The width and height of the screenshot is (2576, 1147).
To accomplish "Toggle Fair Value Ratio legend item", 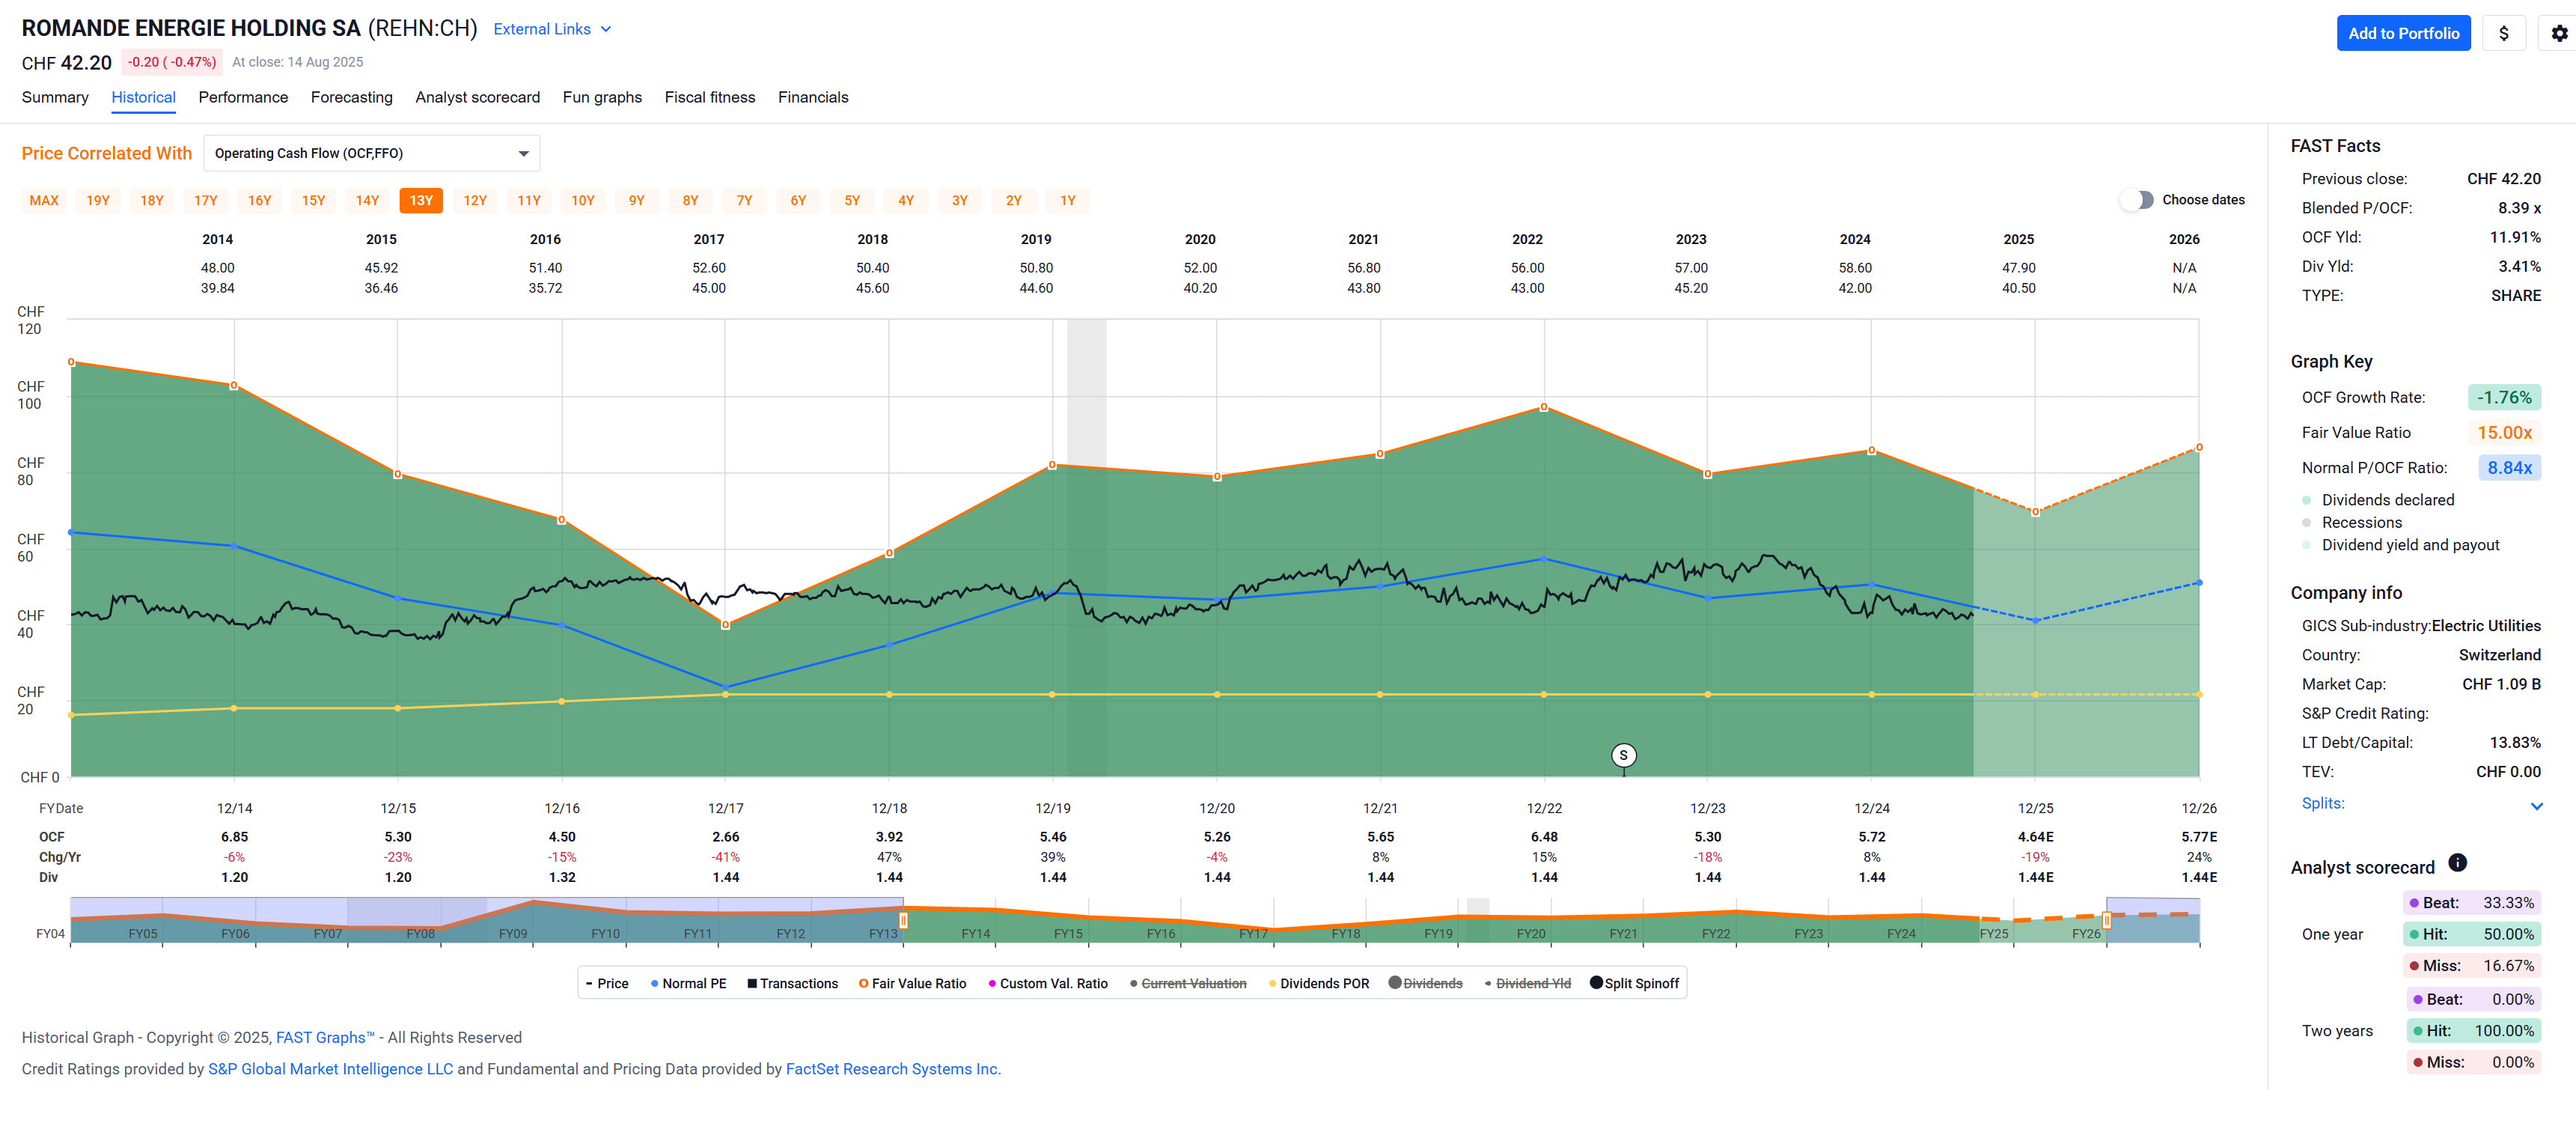I will tap(912, 983).
